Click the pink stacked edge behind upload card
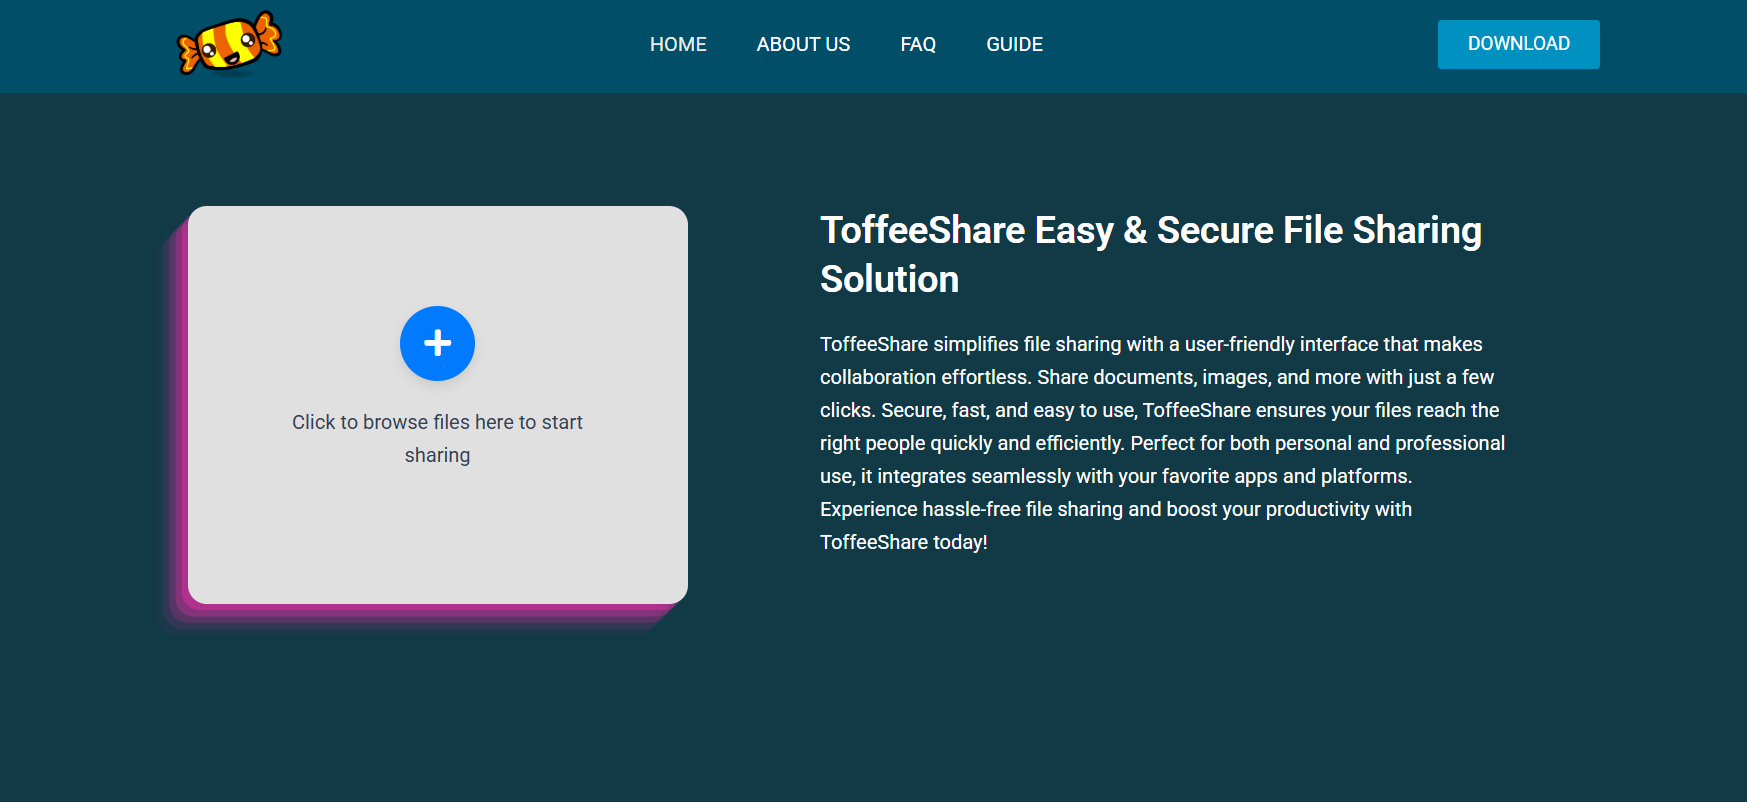This screenshot has width=1747, height=802. [180, 420]
